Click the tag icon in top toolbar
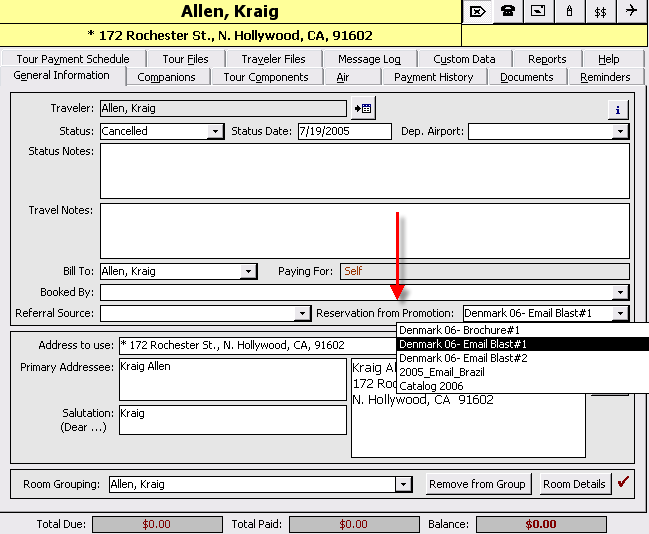 (478, 11)
